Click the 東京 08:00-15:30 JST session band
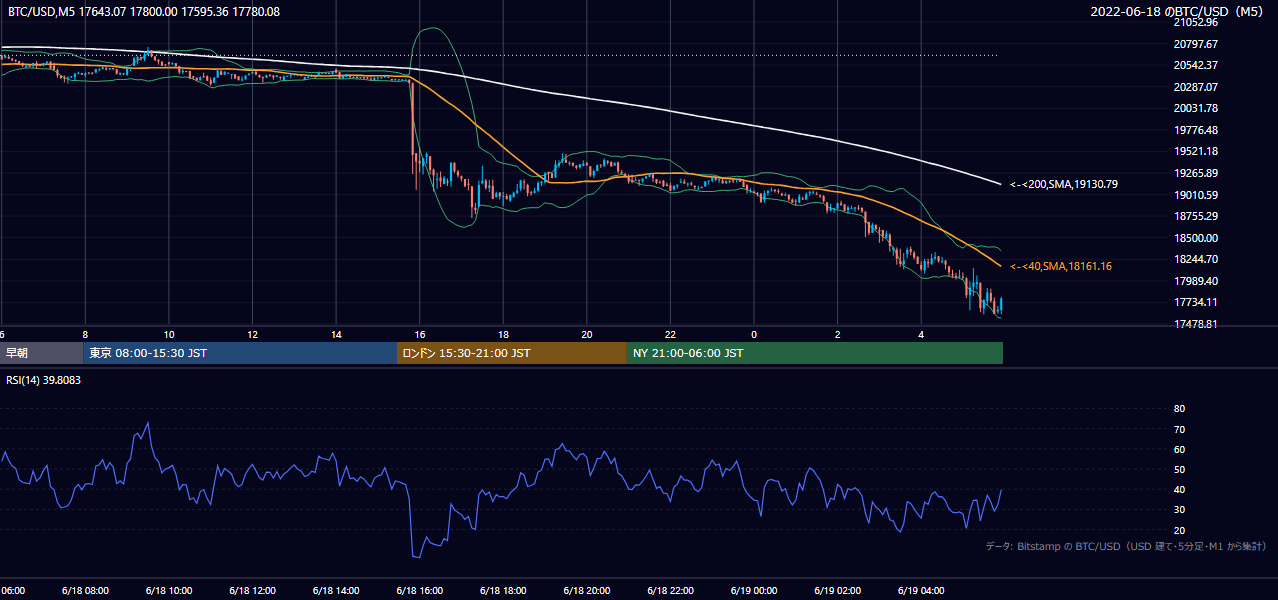The height and width of the screenshot is (600, 1278). point(240,353)
